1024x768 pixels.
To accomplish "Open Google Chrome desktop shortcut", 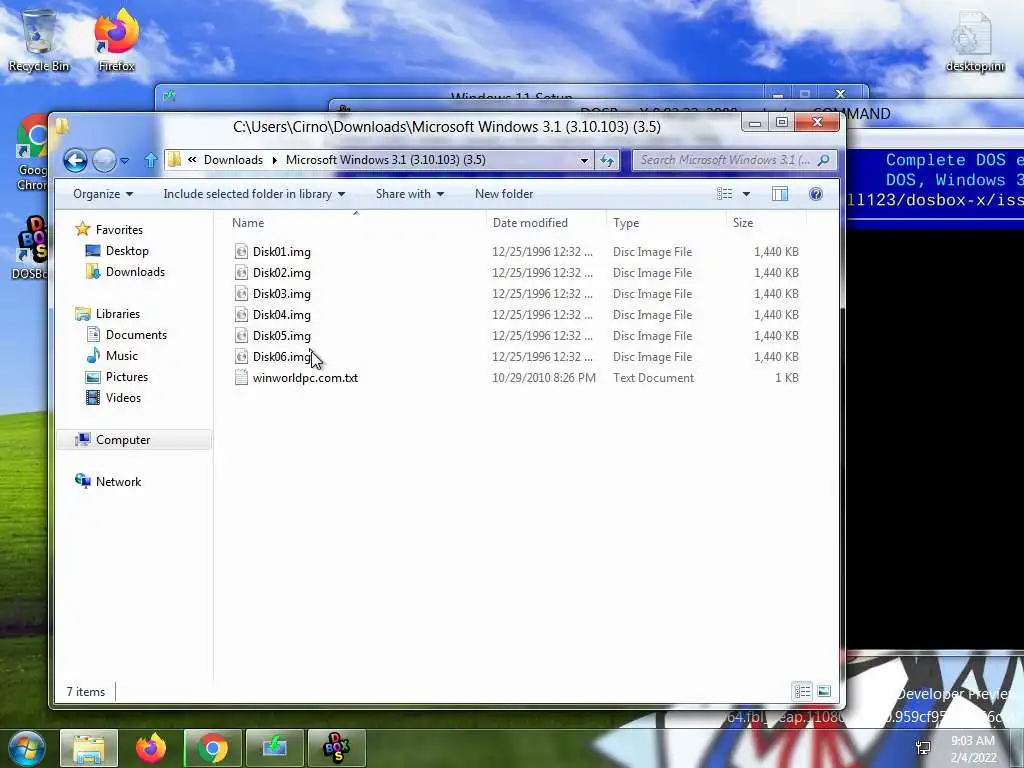I will coord(32,153).
